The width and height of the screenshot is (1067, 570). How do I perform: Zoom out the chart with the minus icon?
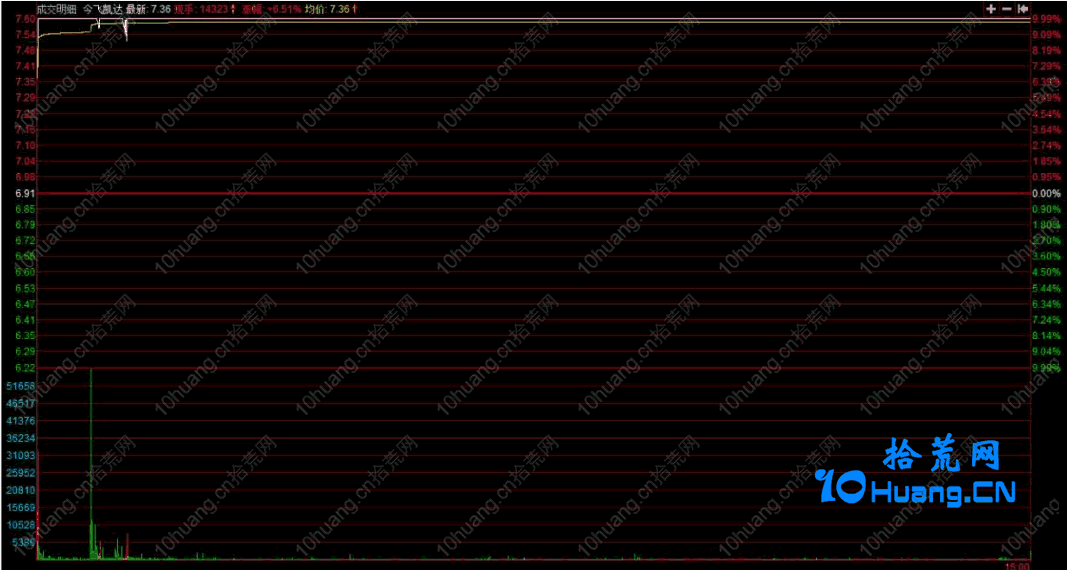pyautogui.click(x=1007, y=9)
